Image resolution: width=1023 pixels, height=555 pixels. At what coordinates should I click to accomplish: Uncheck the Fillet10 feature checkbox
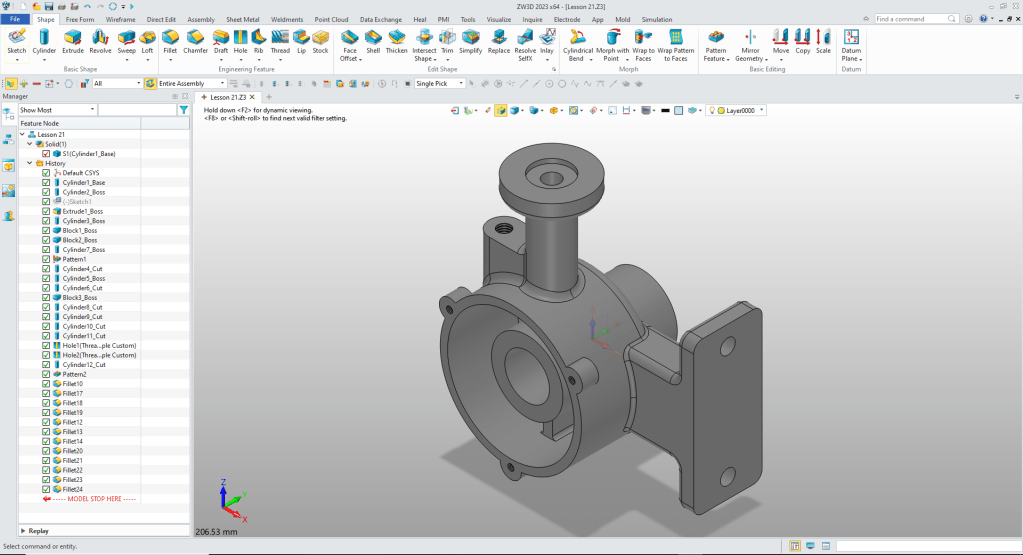46,384
